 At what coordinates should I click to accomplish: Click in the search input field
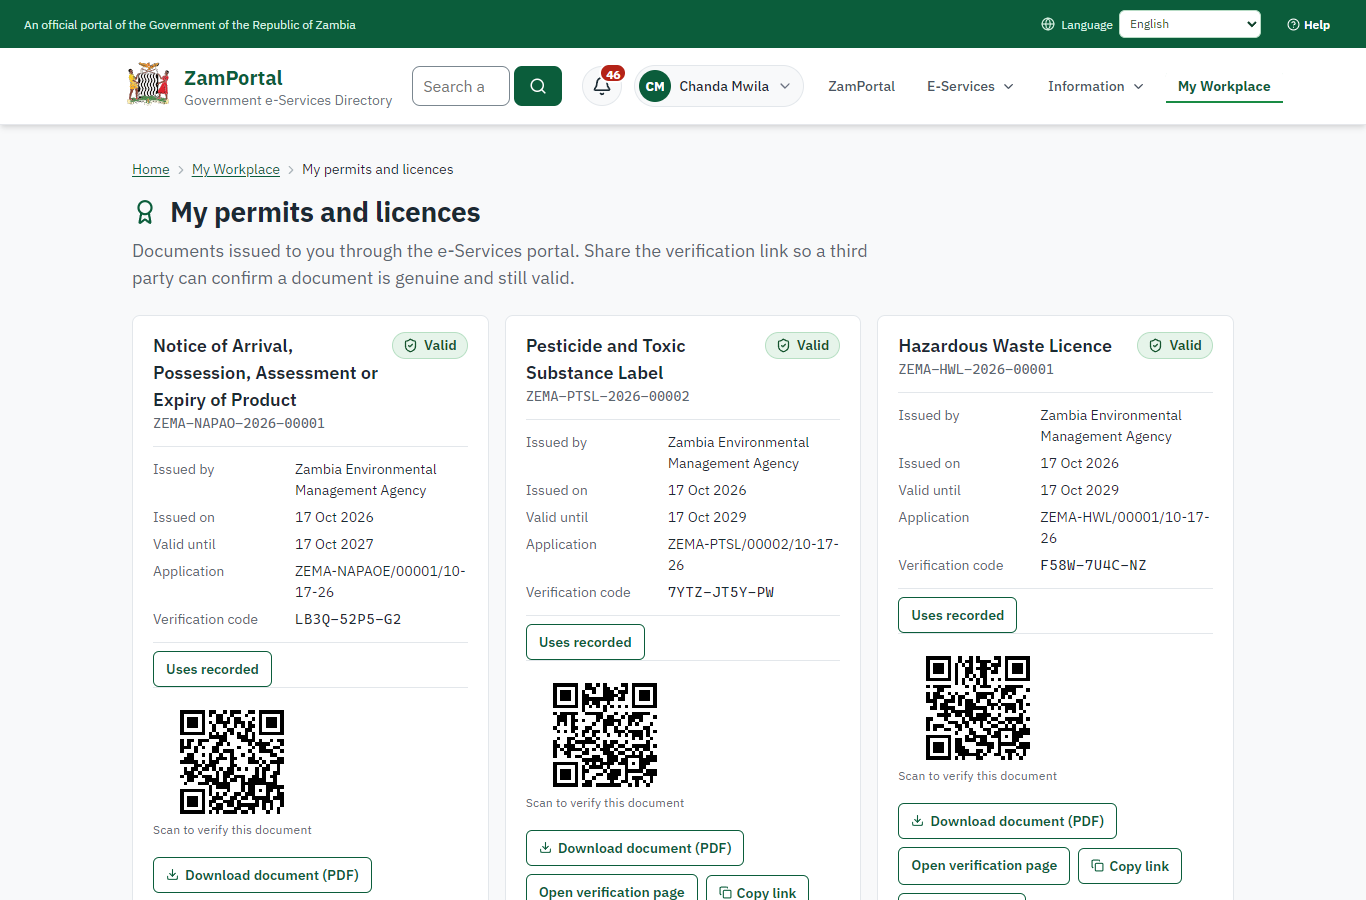coord(461,86)
